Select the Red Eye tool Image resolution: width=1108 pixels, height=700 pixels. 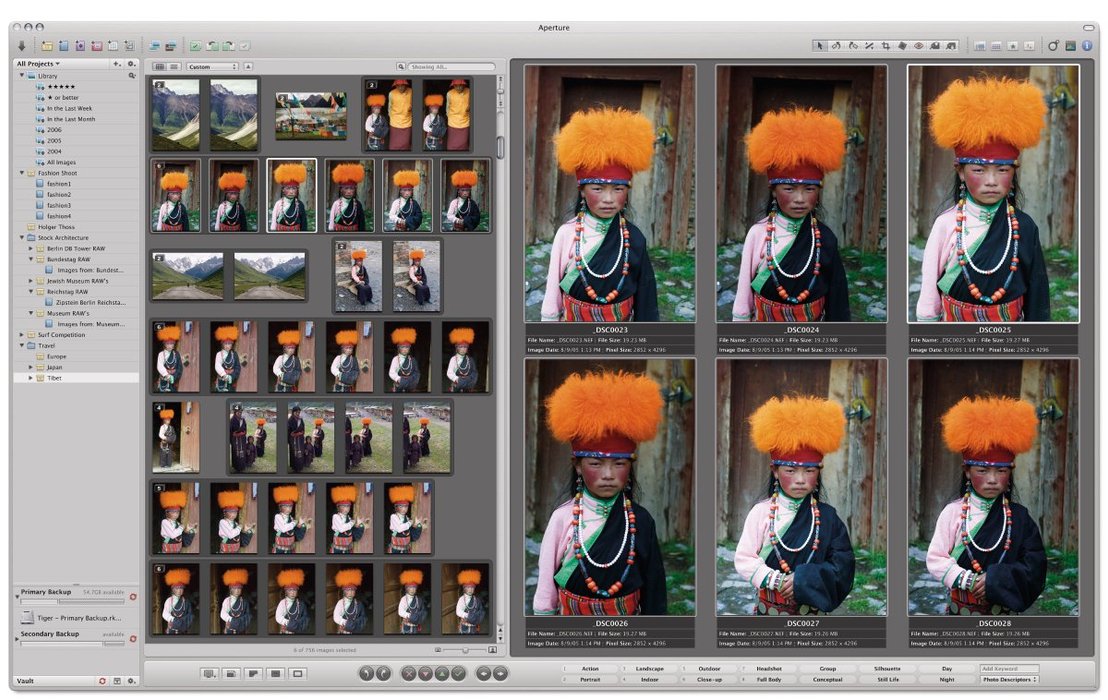(918, 46)
